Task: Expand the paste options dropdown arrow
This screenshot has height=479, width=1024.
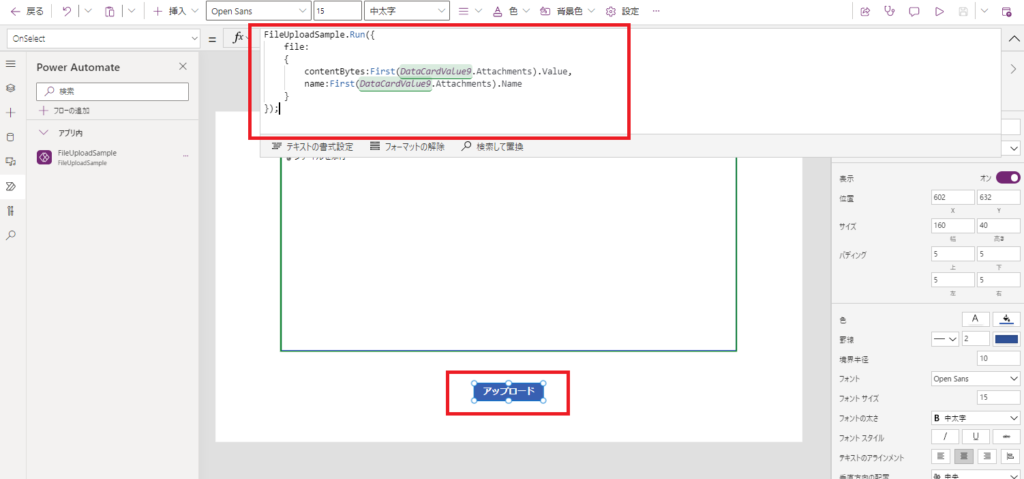Action: point(131,11)
